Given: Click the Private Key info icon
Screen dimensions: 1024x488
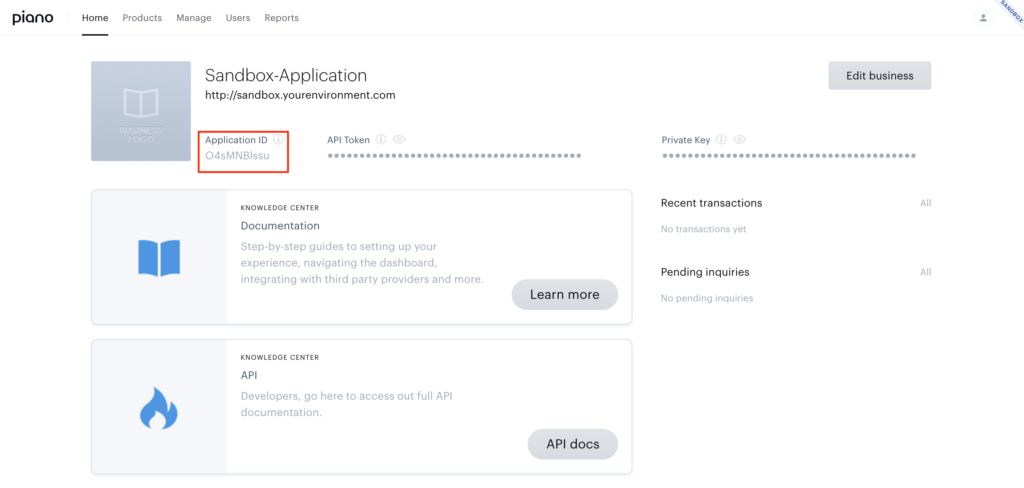Looking at the screenshot, I should tap(722, 139).
